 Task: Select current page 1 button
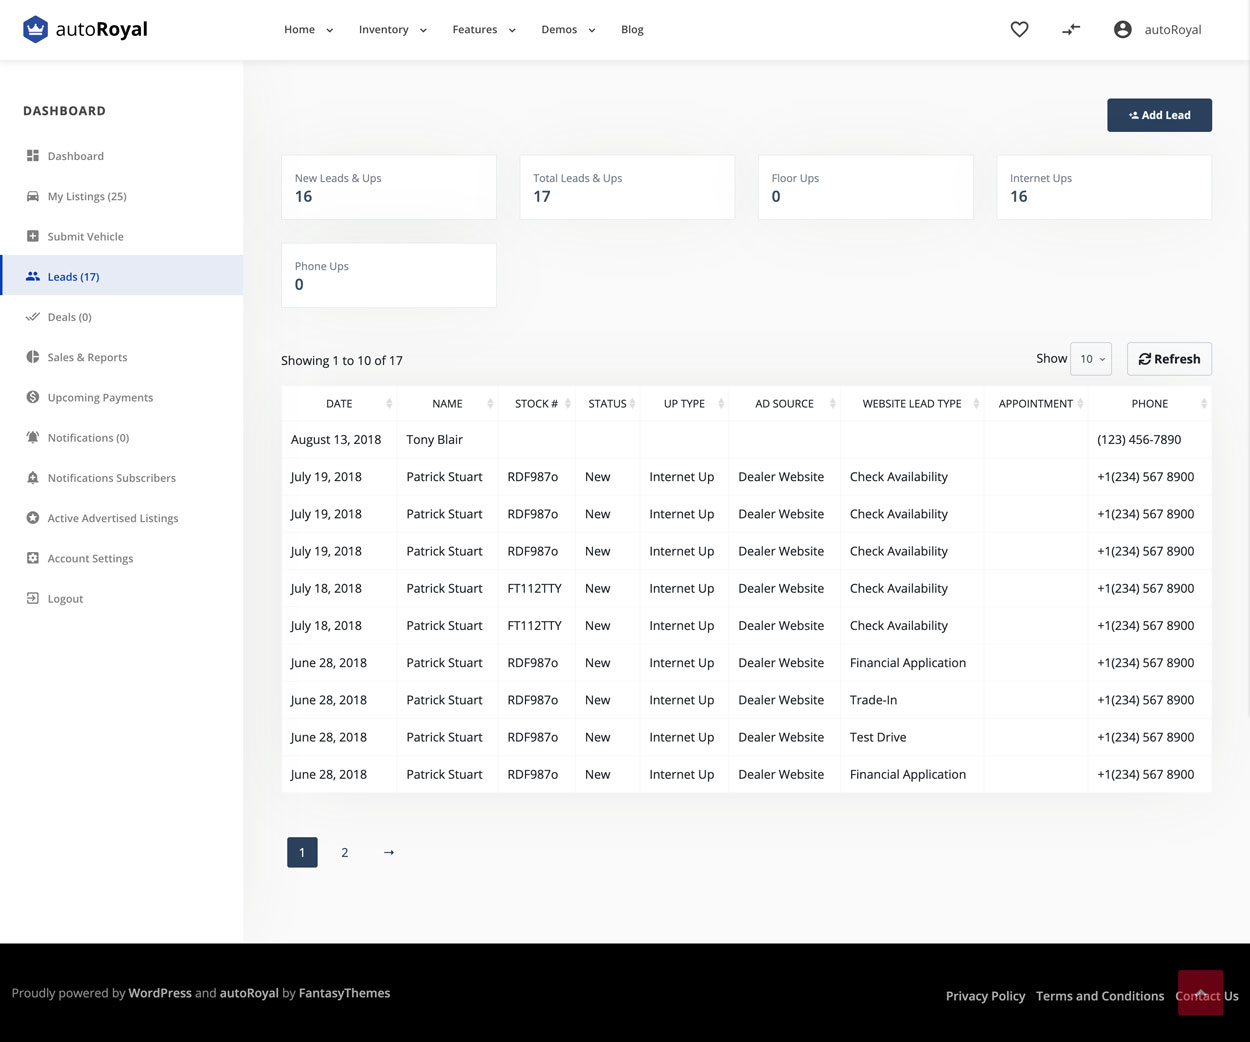(x=302, y=852)
